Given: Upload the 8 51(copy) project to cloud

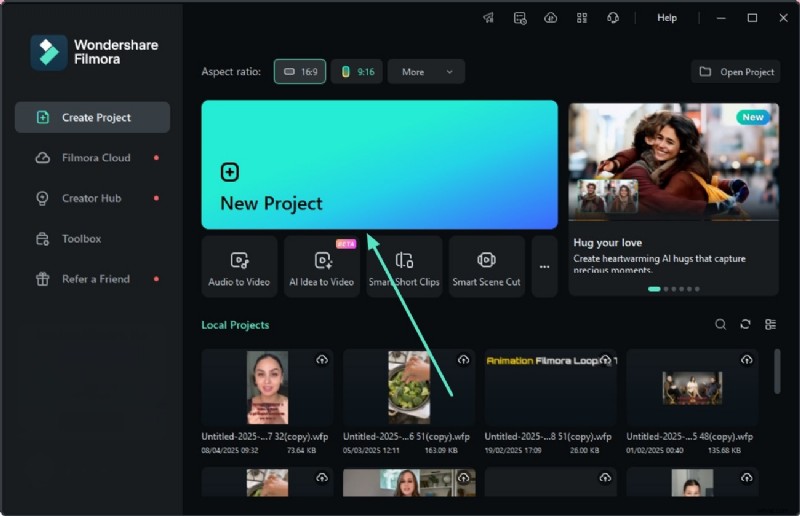Looking at the screenshot, I should click(605, 360).
